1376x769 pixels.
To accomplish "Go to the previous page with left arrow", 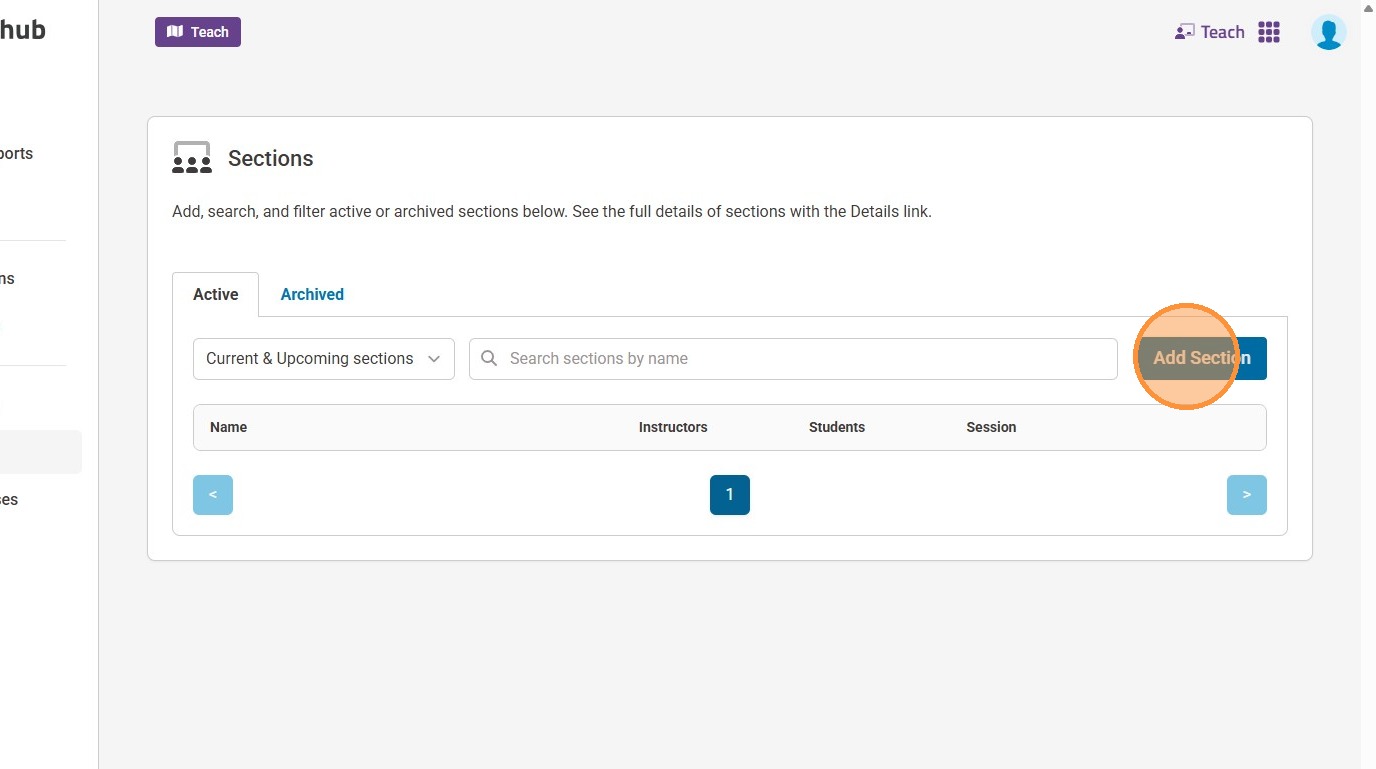I will [x=213, y=495].
